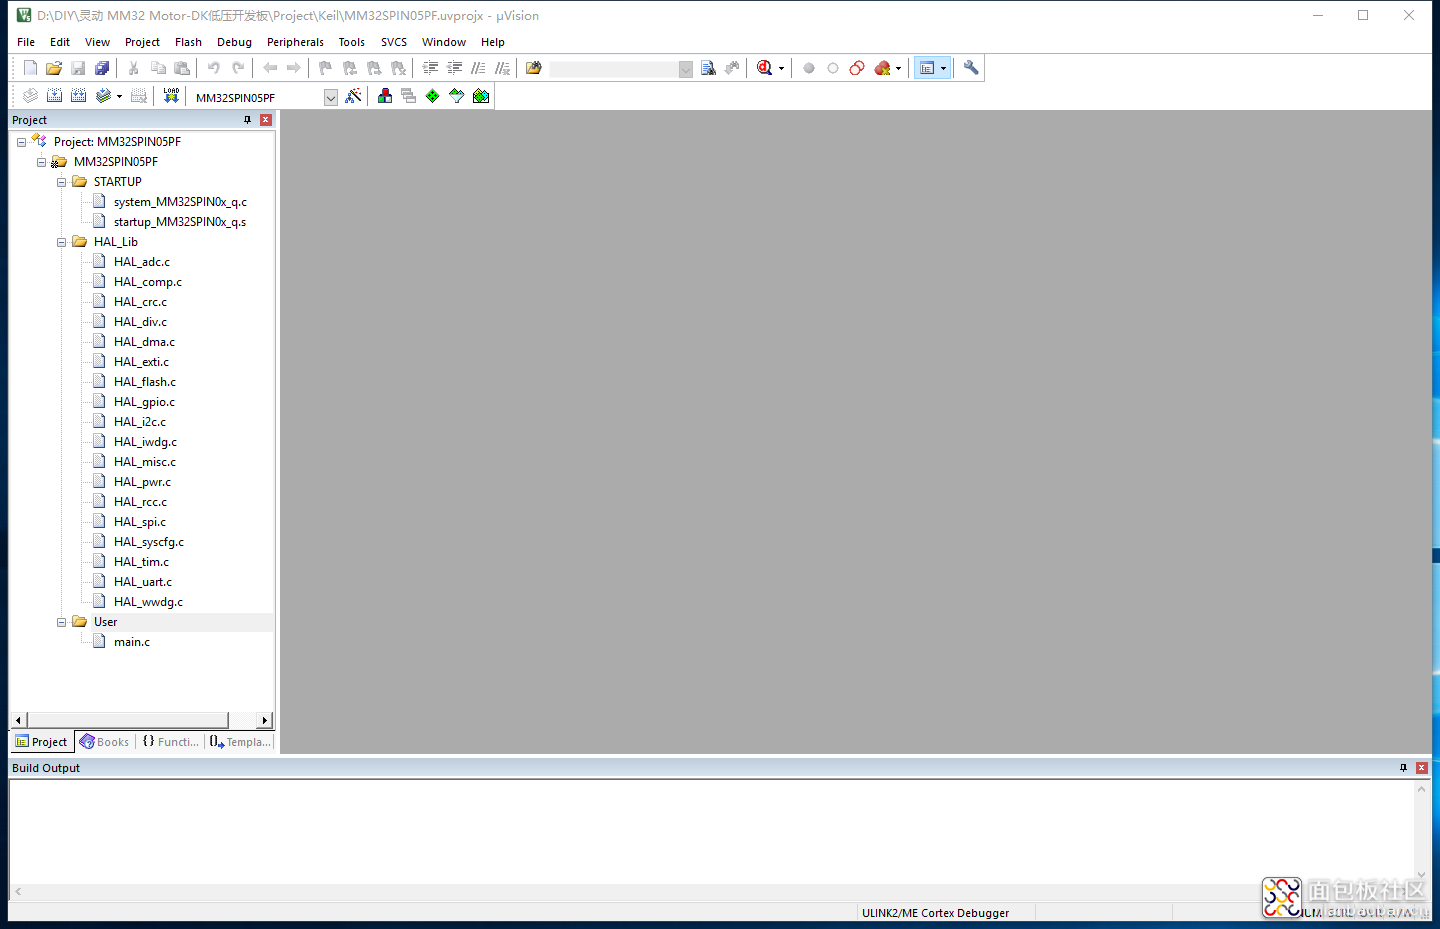The width and height of the screenshot is (1440, 929).
Task: Click the Kill All Breakpoints icon
Action: tap(881, 68)
